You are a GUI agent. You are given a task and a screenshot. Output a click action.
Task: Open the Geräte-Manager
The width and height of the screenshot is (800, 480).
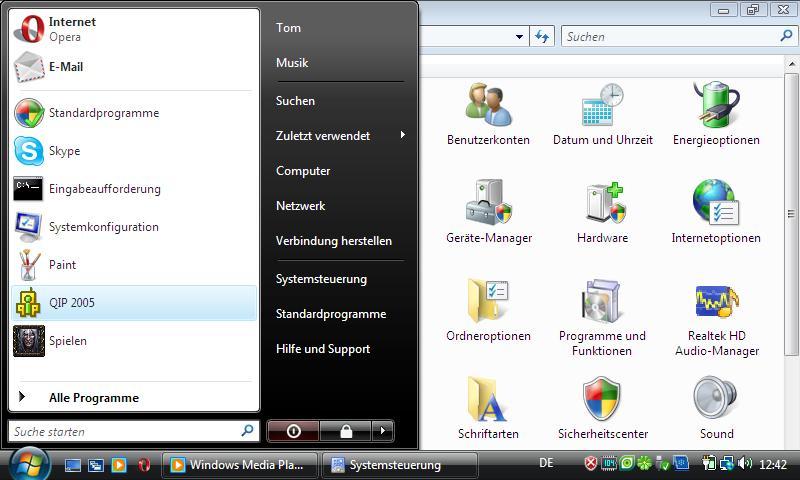[x=489, y=212]
